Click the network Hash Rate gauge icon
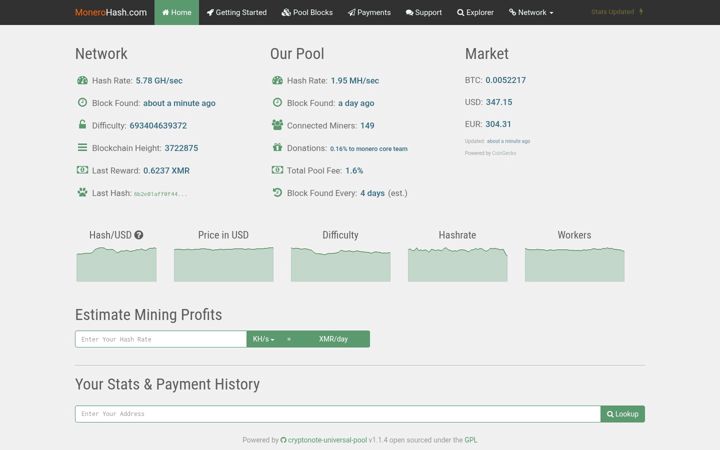This screenshot has width=720, height=450. pyautogui.click(x=82, y=80)
